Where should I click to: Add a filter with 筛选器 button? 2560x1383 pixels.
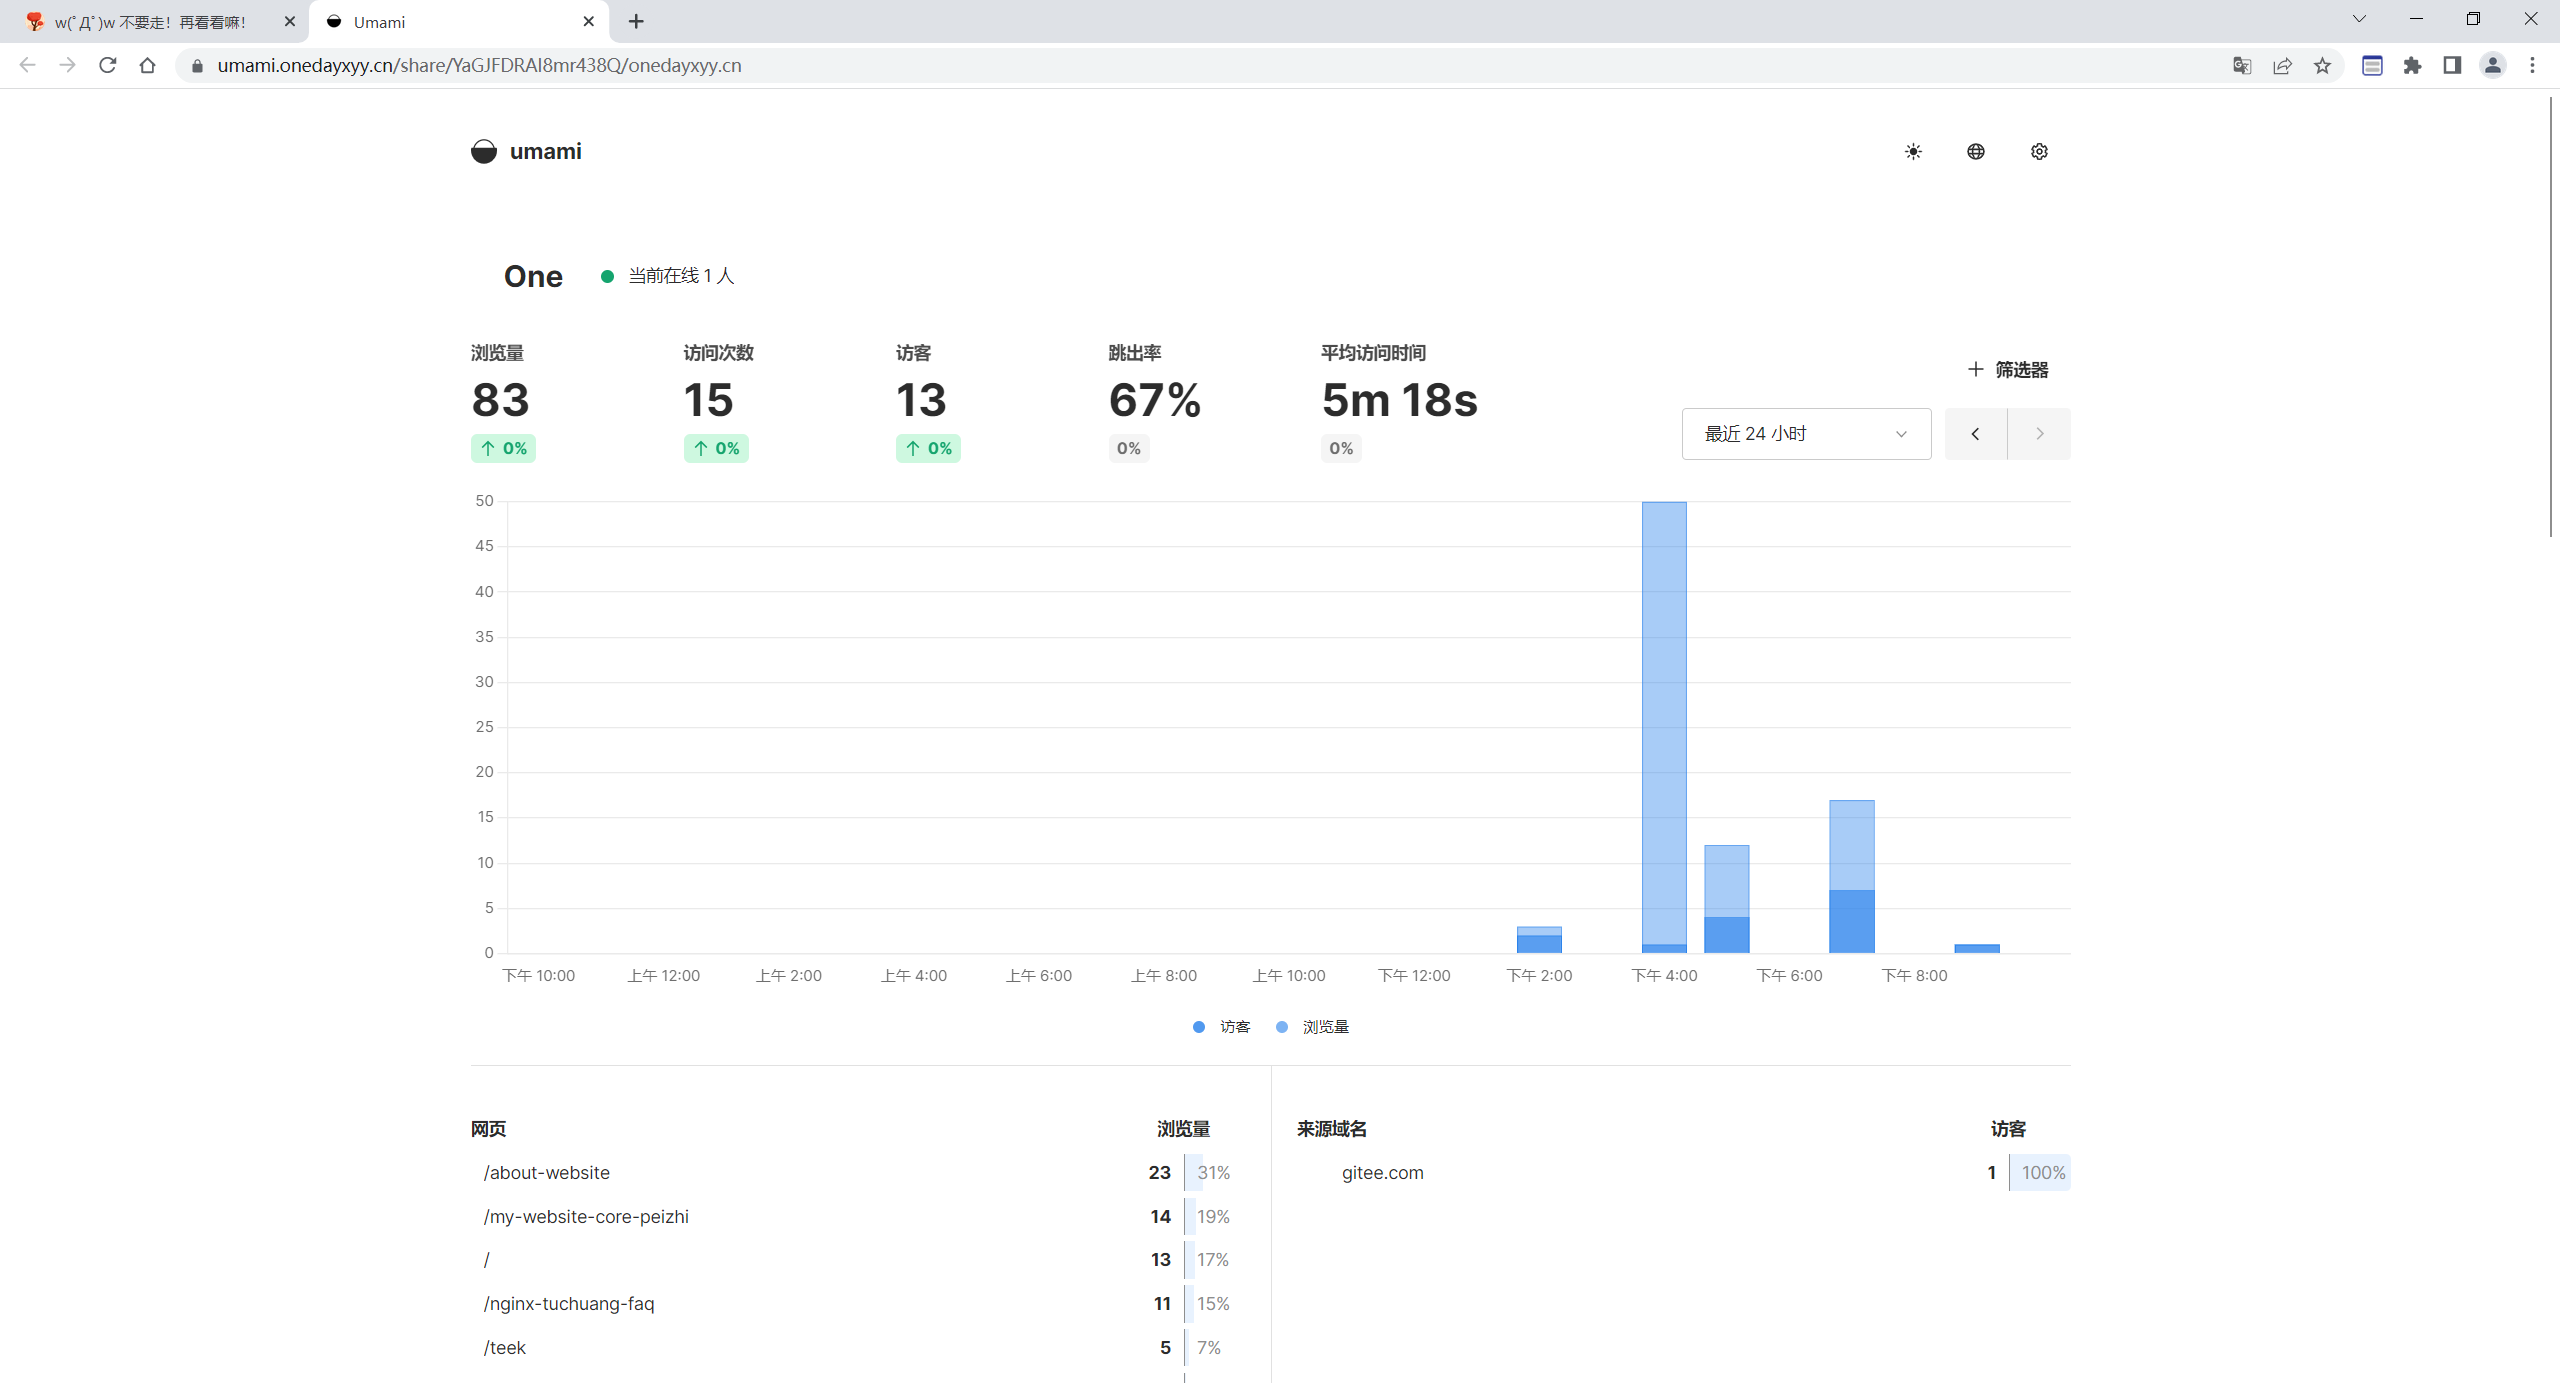tap(2008, 370)
